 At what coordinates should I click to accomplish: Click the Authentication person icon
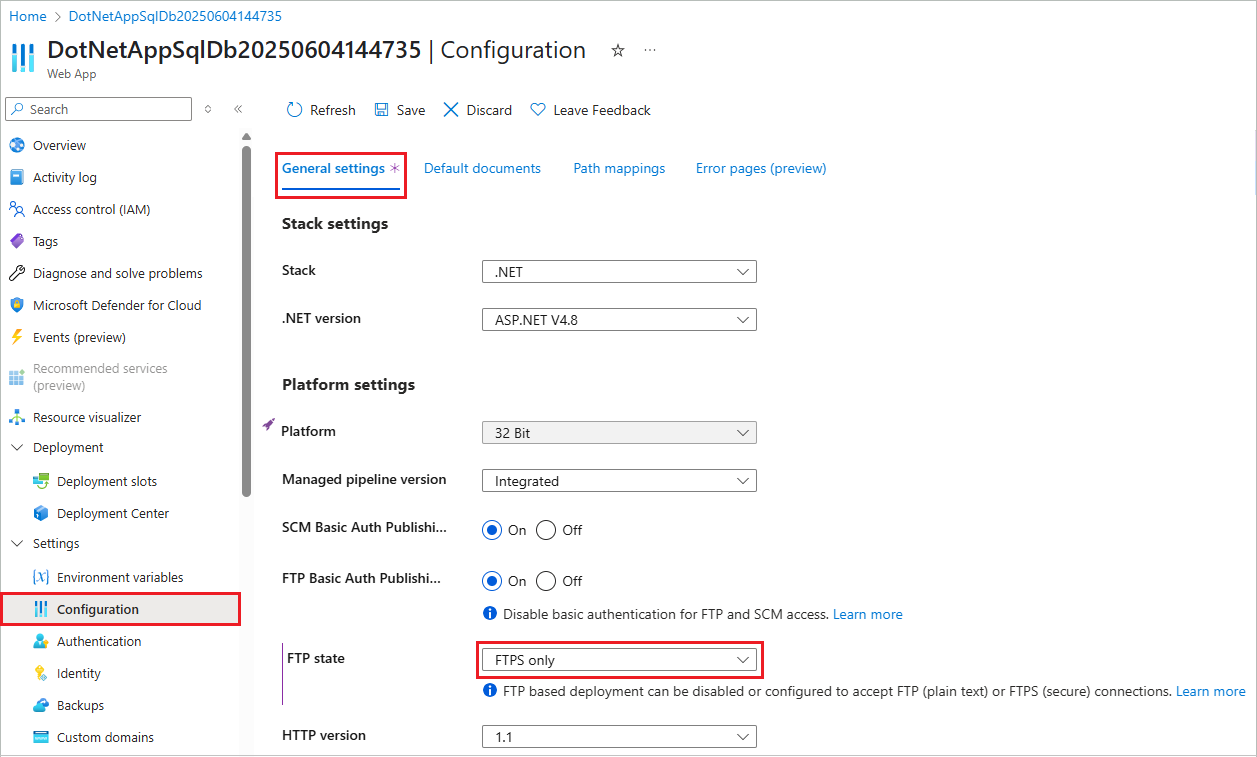pos(41,641)
